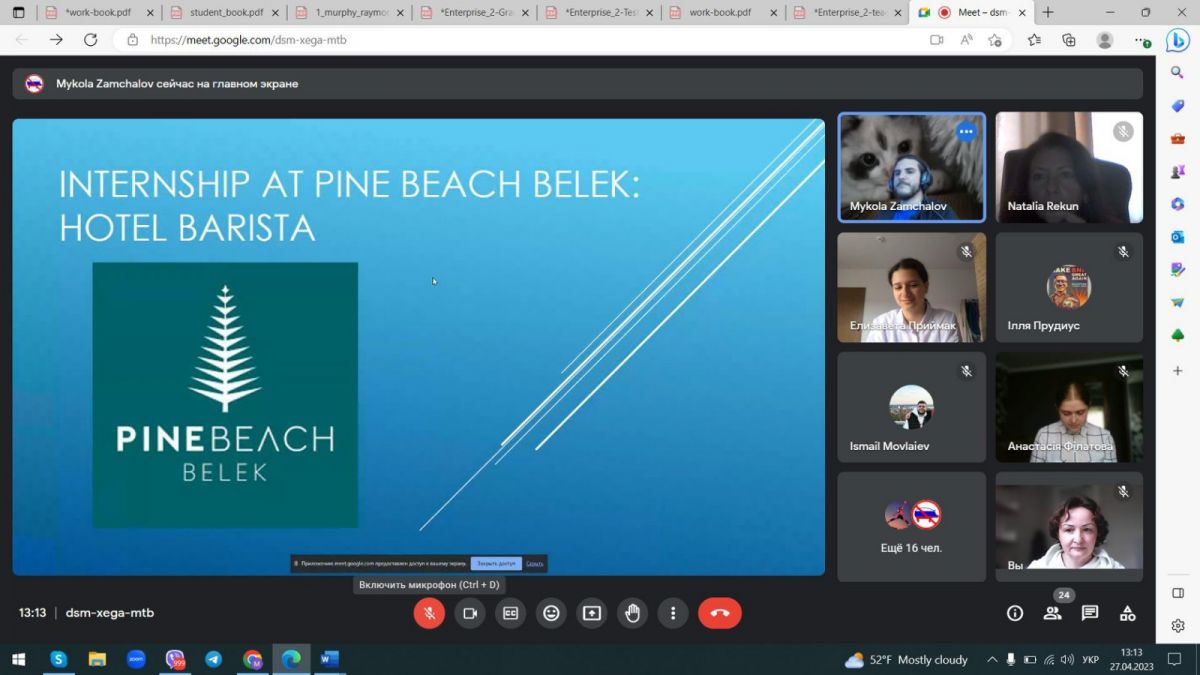Raise your hand in the meeting

633,613
